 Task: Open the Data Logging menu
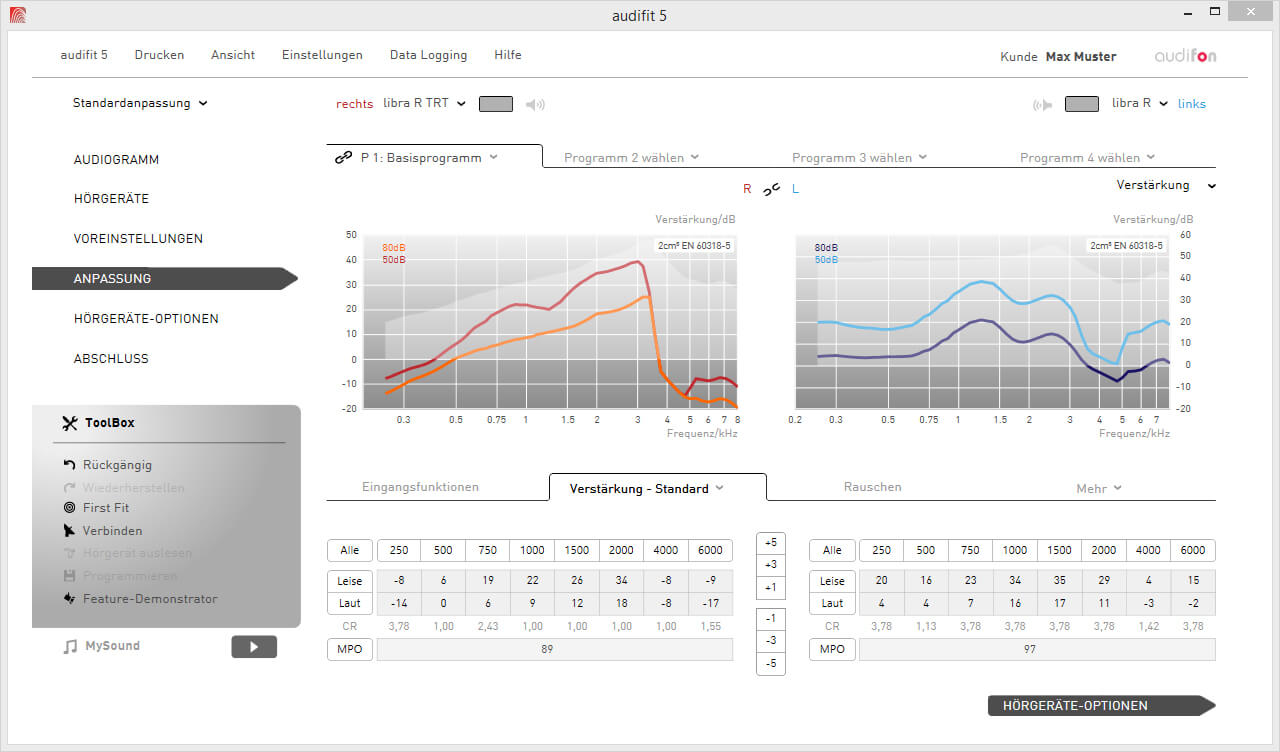coord(428,55)
